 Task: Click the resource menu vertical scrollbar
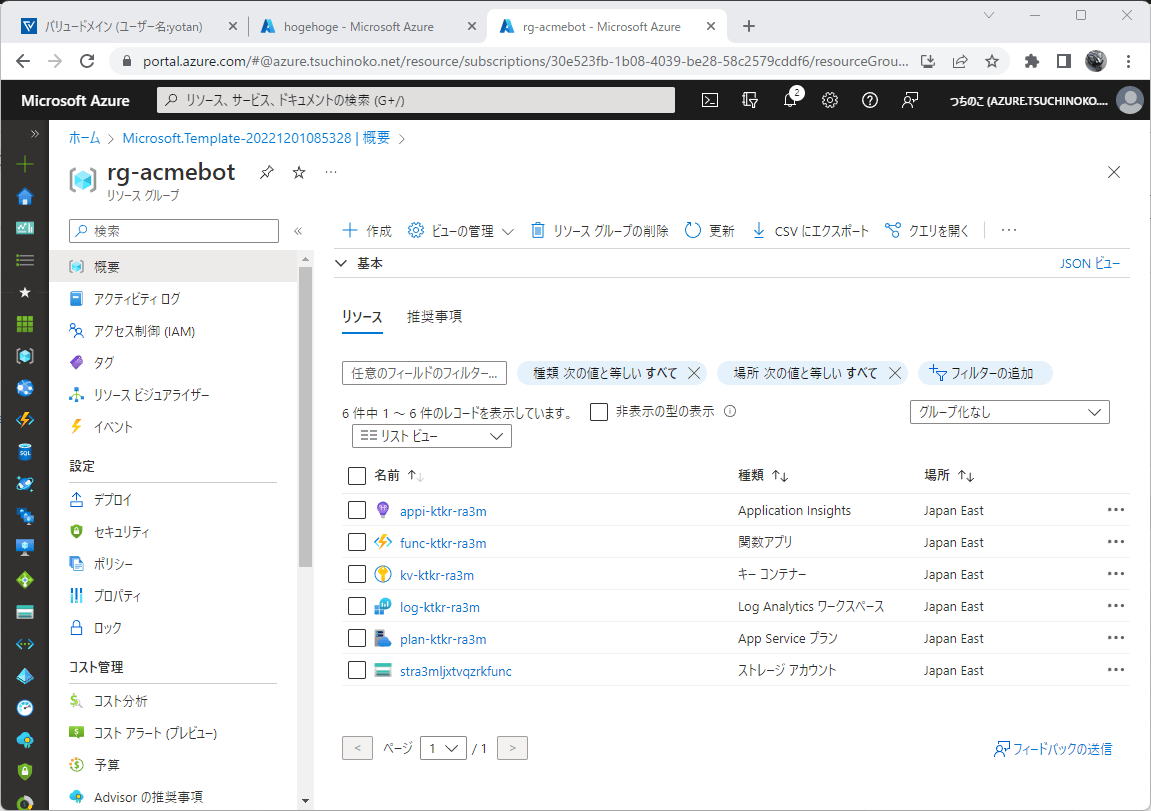tap(305, 417)
